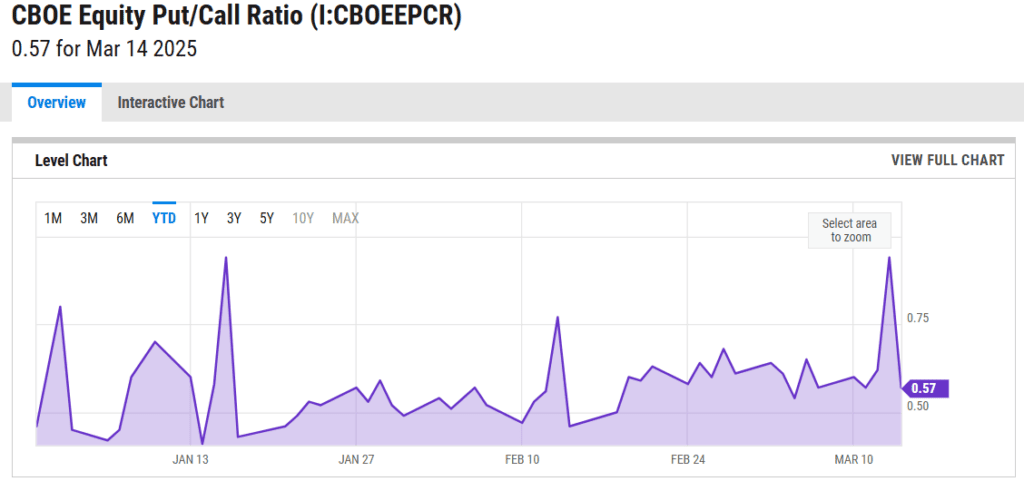Viewport: 1024px width, 491px height.
Task: Click the JAN 13 axis label
Action: (190, 460)
